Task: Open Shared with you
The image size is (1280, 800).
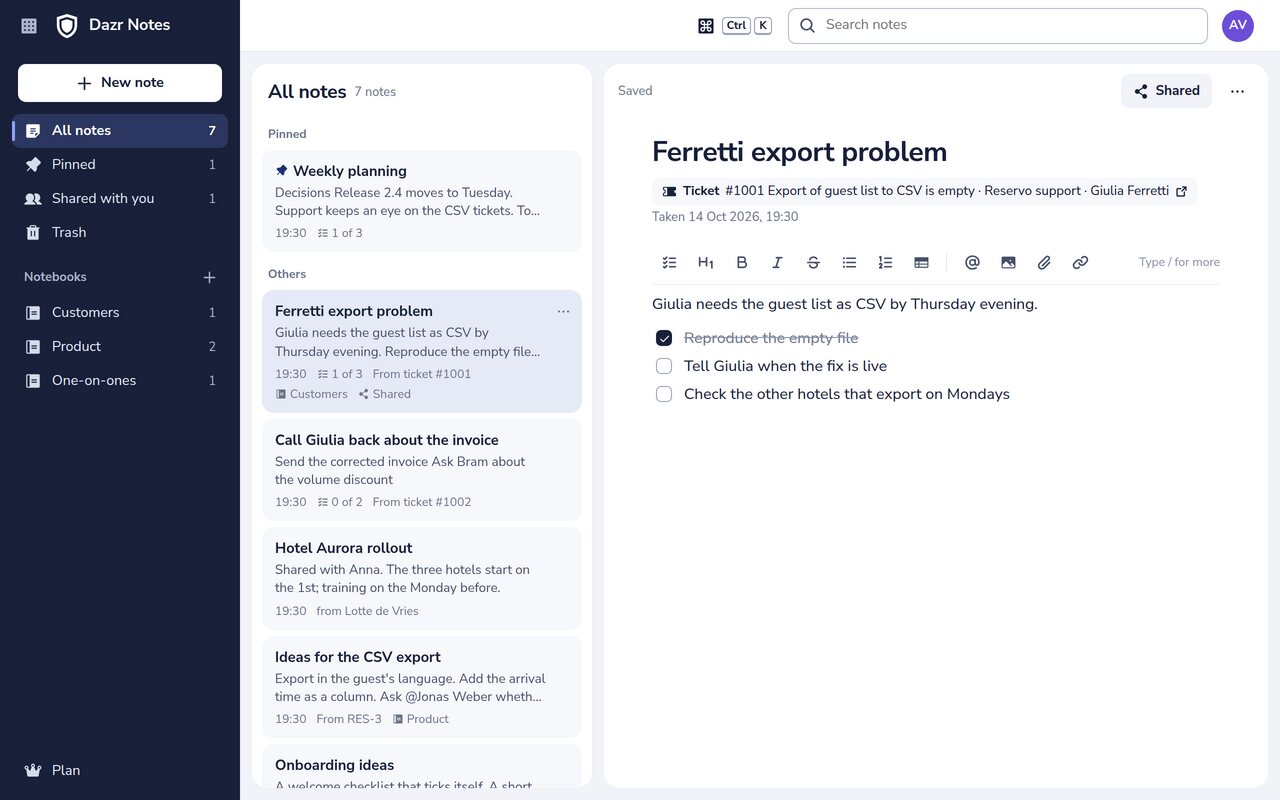Action: pyautogui.click(x=120, y=198)
